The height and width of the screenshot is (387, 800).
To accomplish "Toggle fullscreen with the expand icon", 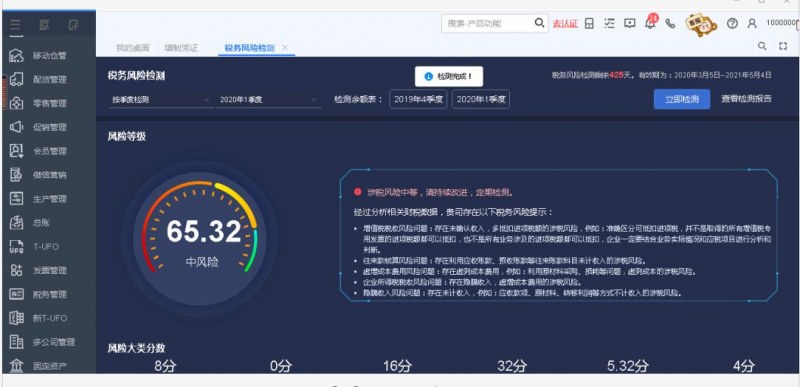I will click(x=783, y=46).
